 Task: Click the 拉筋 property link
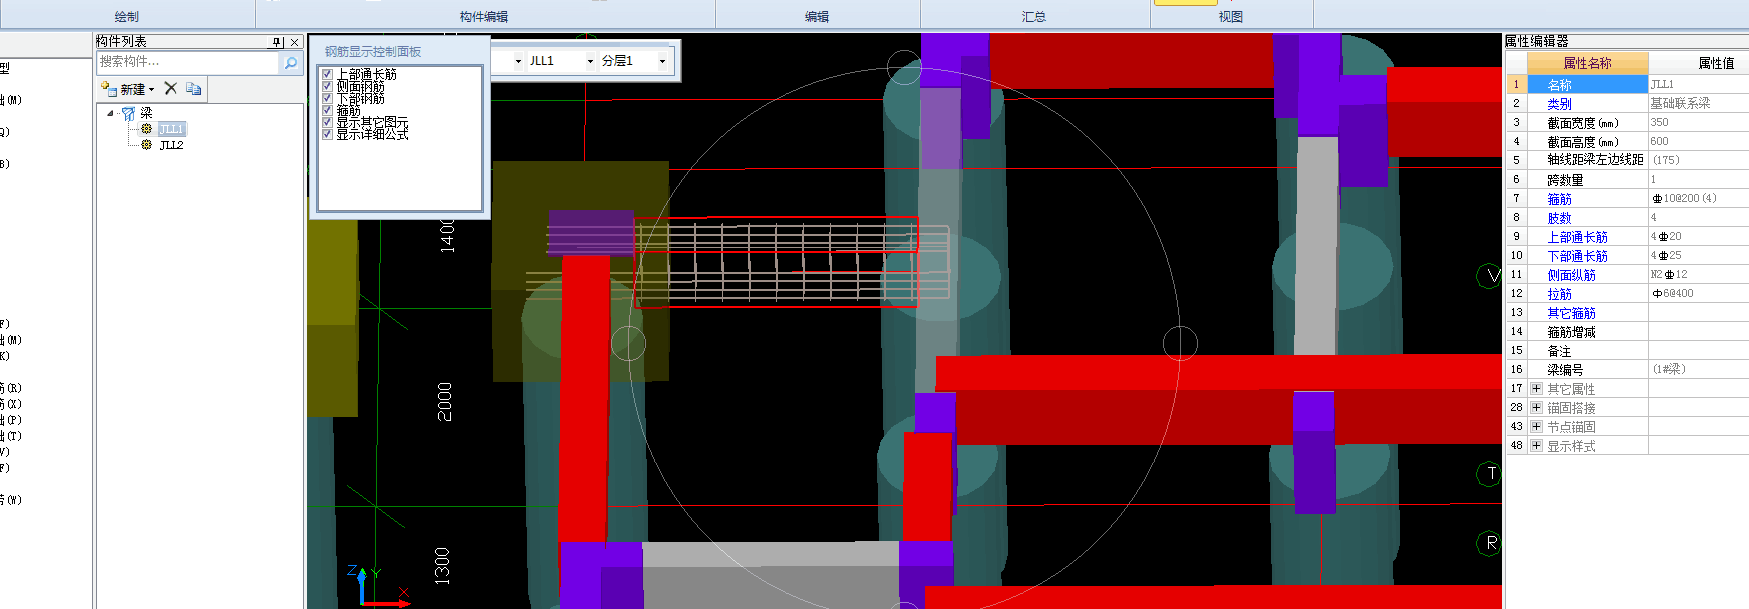(1559, 294)
